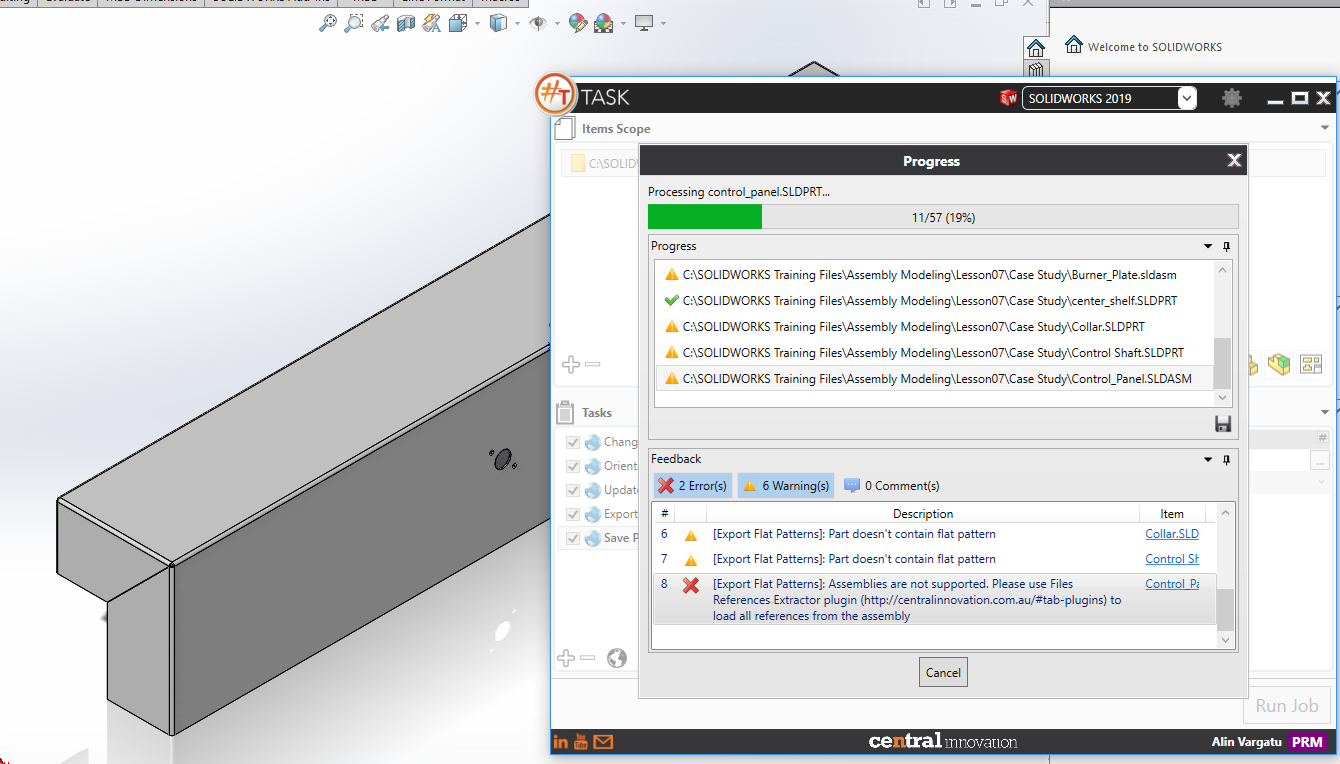Viewport: 1340px width, 764px height.
Task: Select the Control_Panel.SLDASM progress row
Action: [x=934, y=379]
